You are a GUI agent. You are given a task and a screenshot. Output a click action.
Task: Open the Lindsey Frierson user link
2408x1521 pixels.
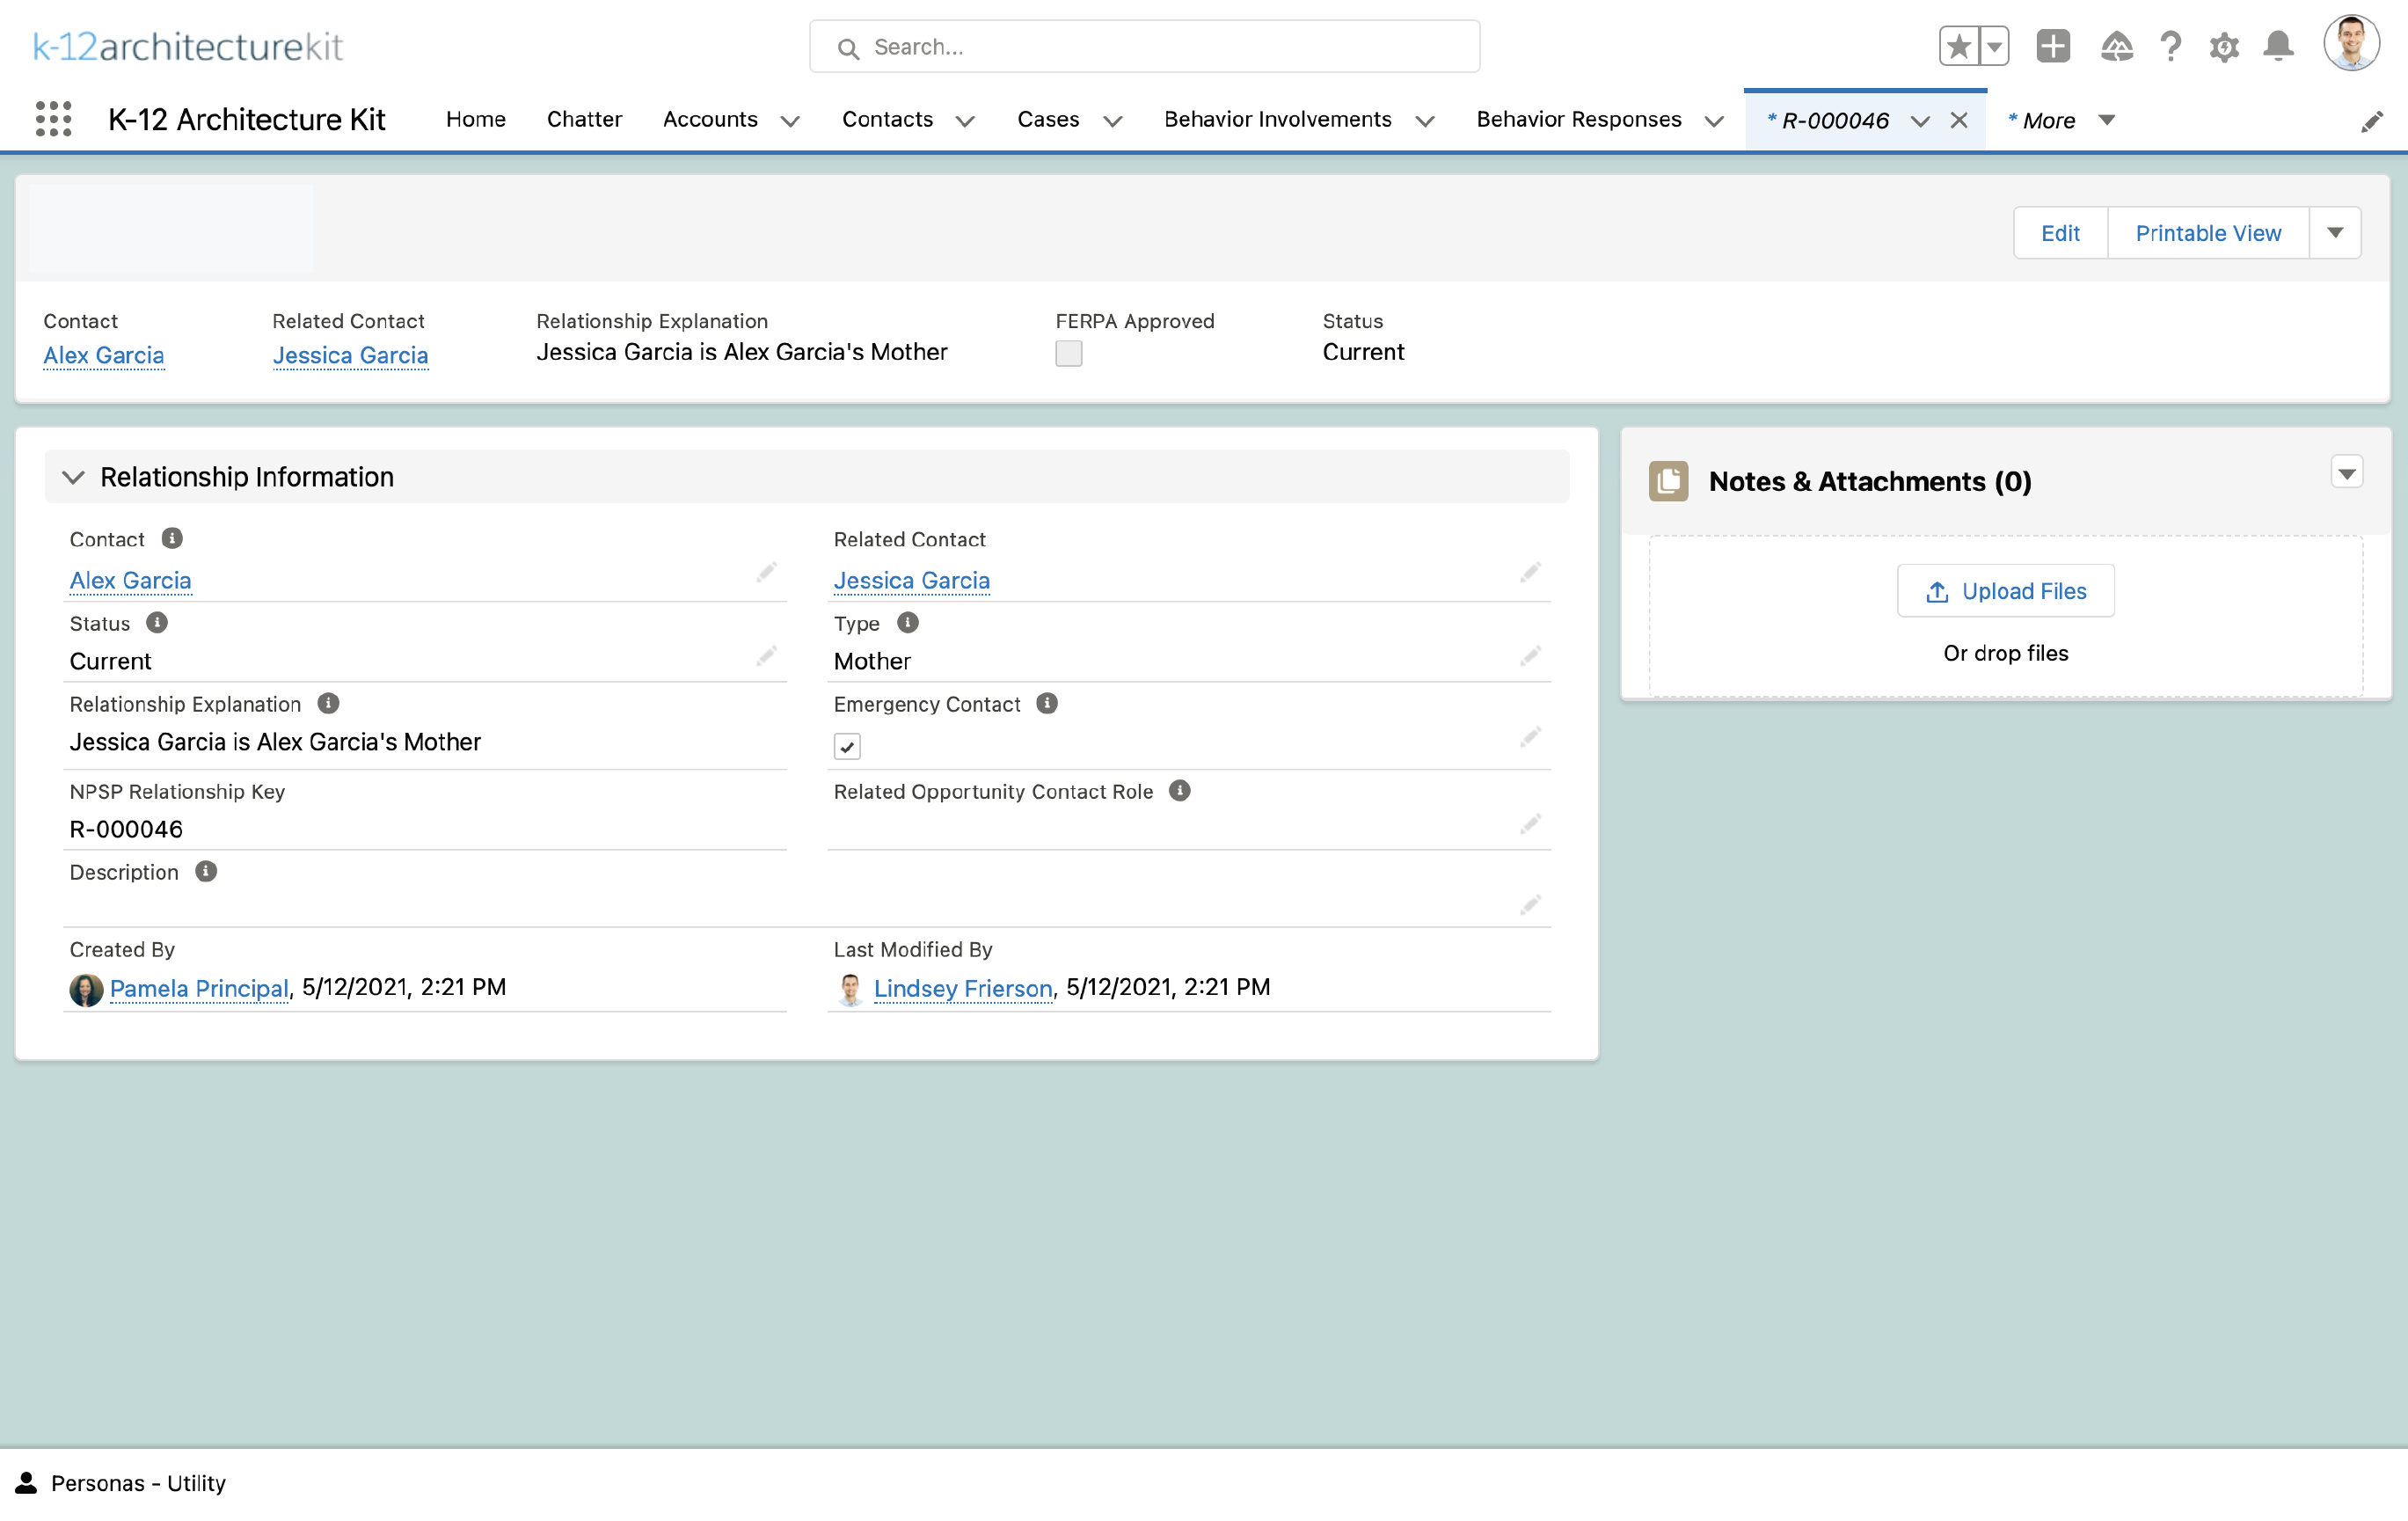tap(962, 987)
